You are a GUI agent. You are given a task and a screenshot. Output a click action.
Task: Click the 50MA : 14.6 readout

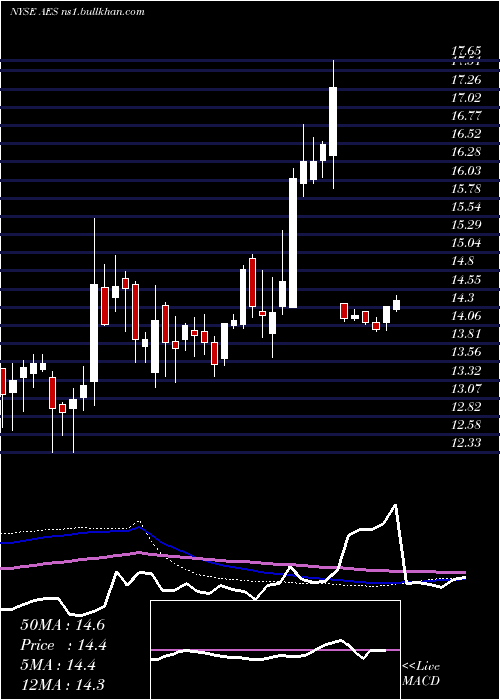62,625
